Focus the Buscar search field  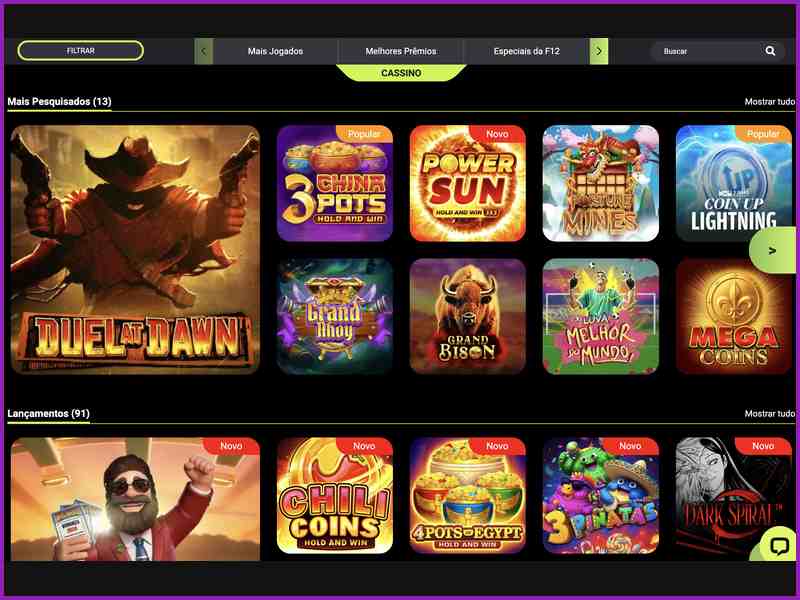(x=709, y=51)
